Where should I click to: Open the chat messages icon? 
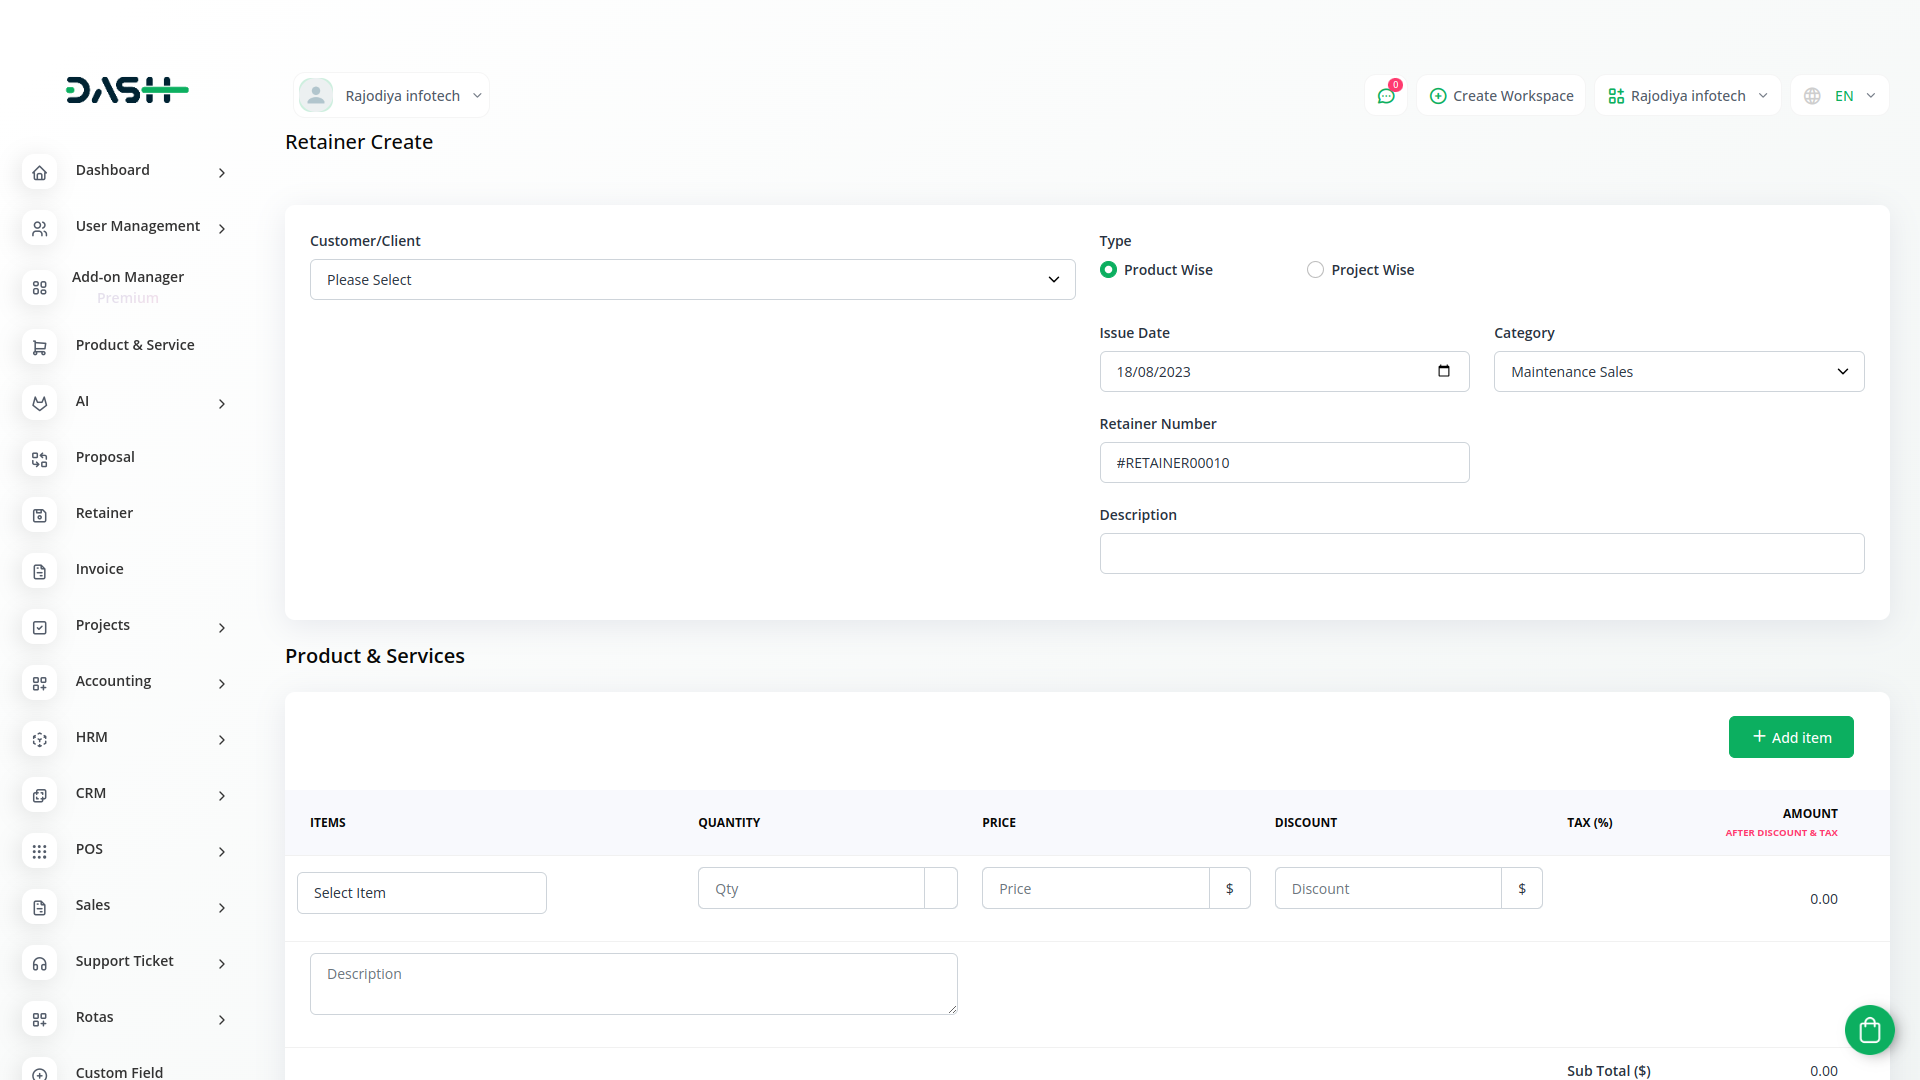click(x=1386, y=96)
